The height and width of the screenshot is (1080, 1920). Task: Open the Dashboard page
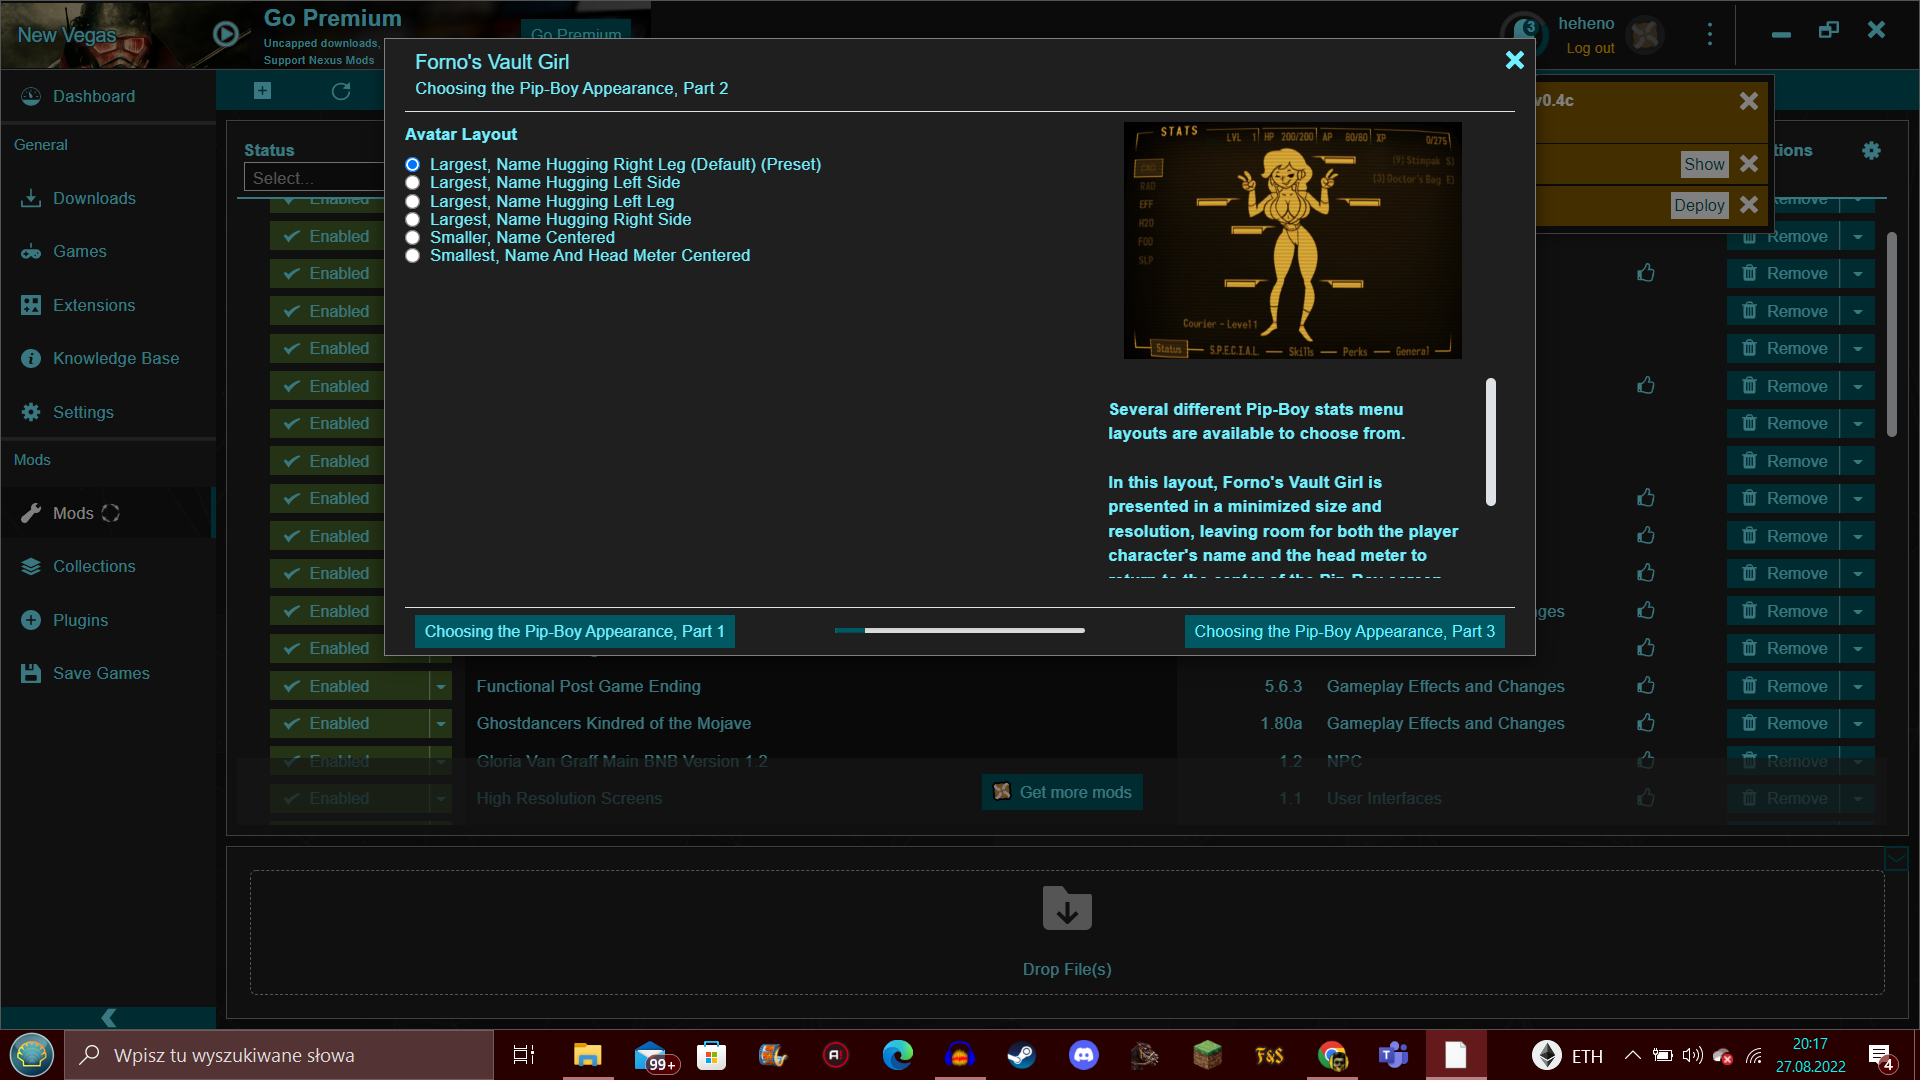pyautogui.click(x=93, y=96)
